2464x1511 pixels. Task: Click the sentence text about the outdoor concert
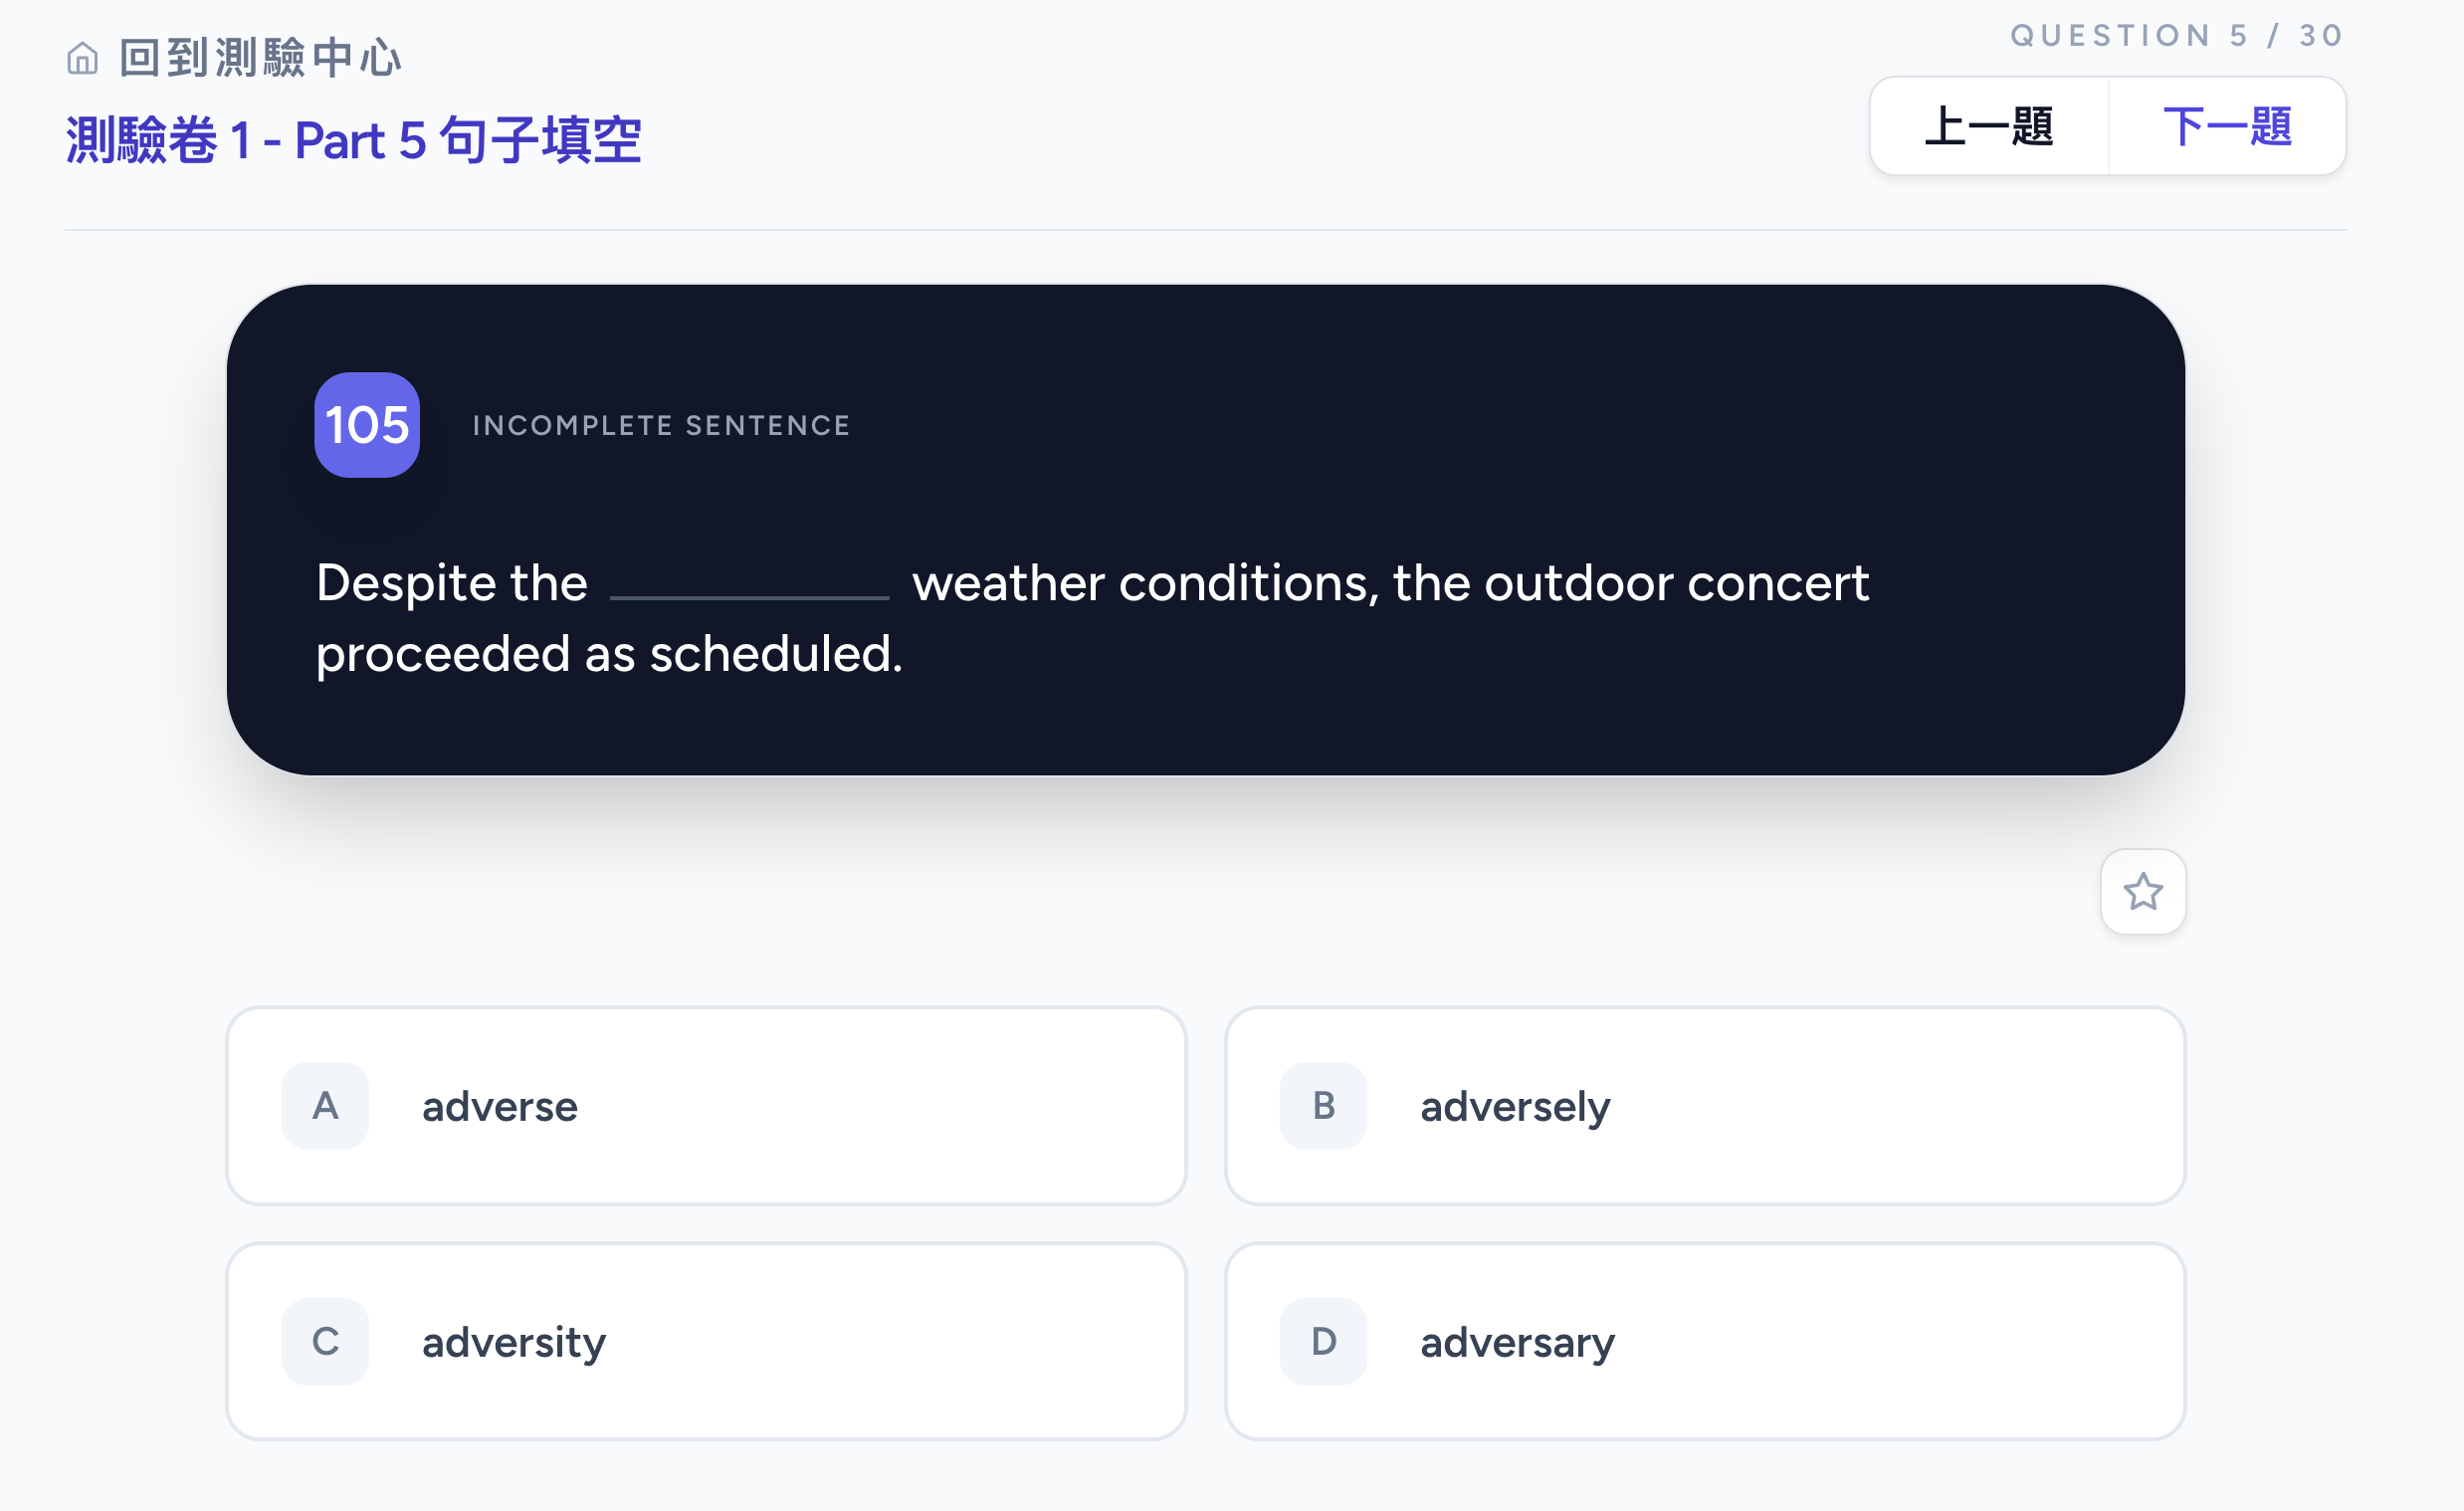click(x=1092, y=618)
